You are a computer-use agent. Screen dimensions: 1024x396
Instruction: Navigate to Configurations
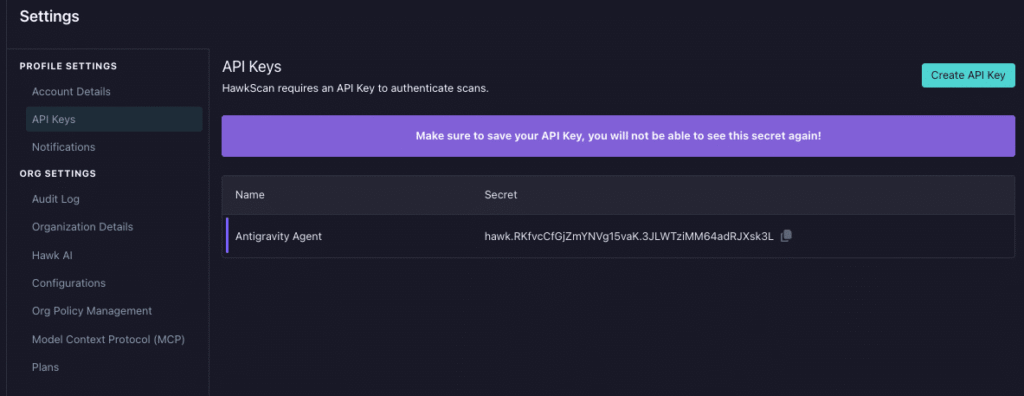point(69,283)
